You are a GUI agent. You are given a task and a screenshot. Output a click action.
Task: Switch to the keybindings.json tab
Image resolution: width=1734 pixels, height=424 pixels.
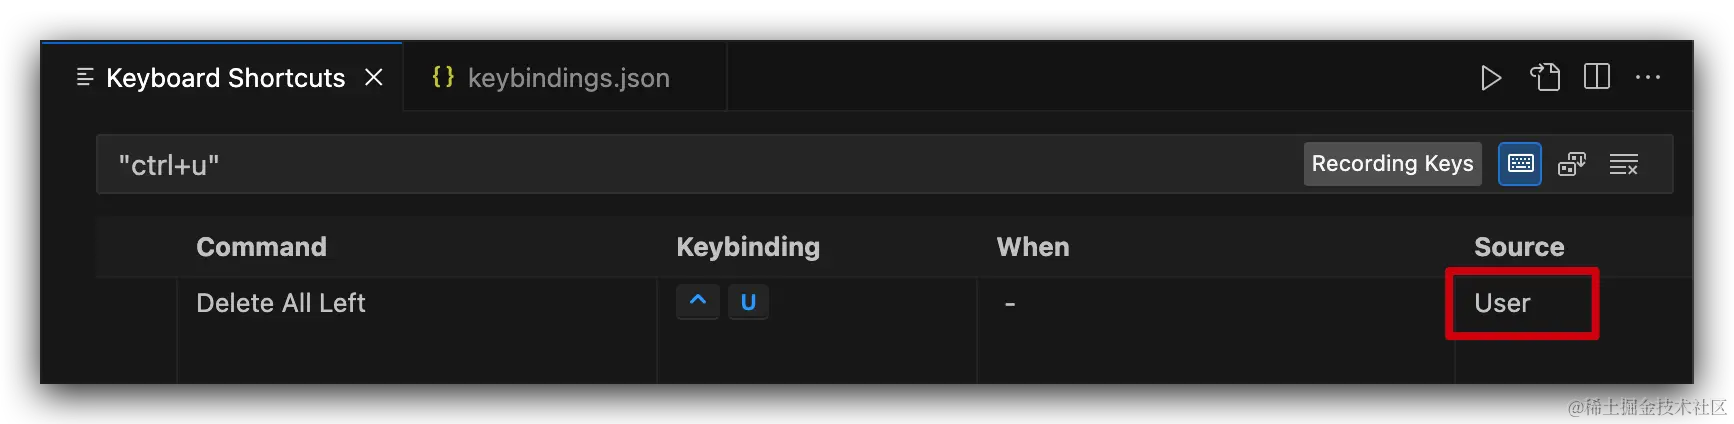tap(568, 78)
